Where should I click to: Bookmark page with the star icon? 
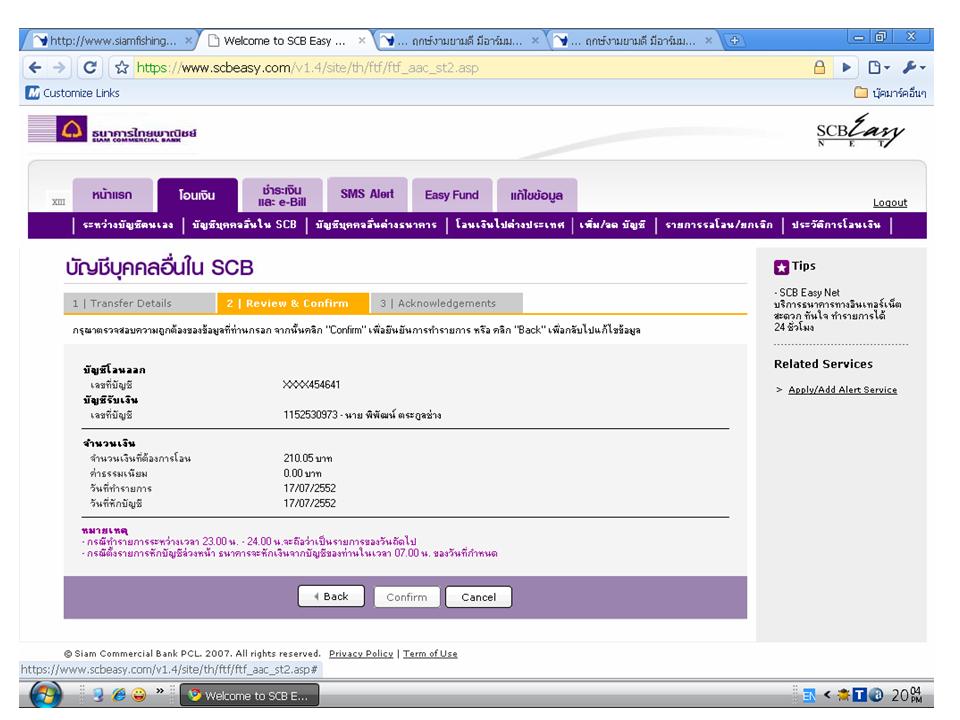(122, 67)
